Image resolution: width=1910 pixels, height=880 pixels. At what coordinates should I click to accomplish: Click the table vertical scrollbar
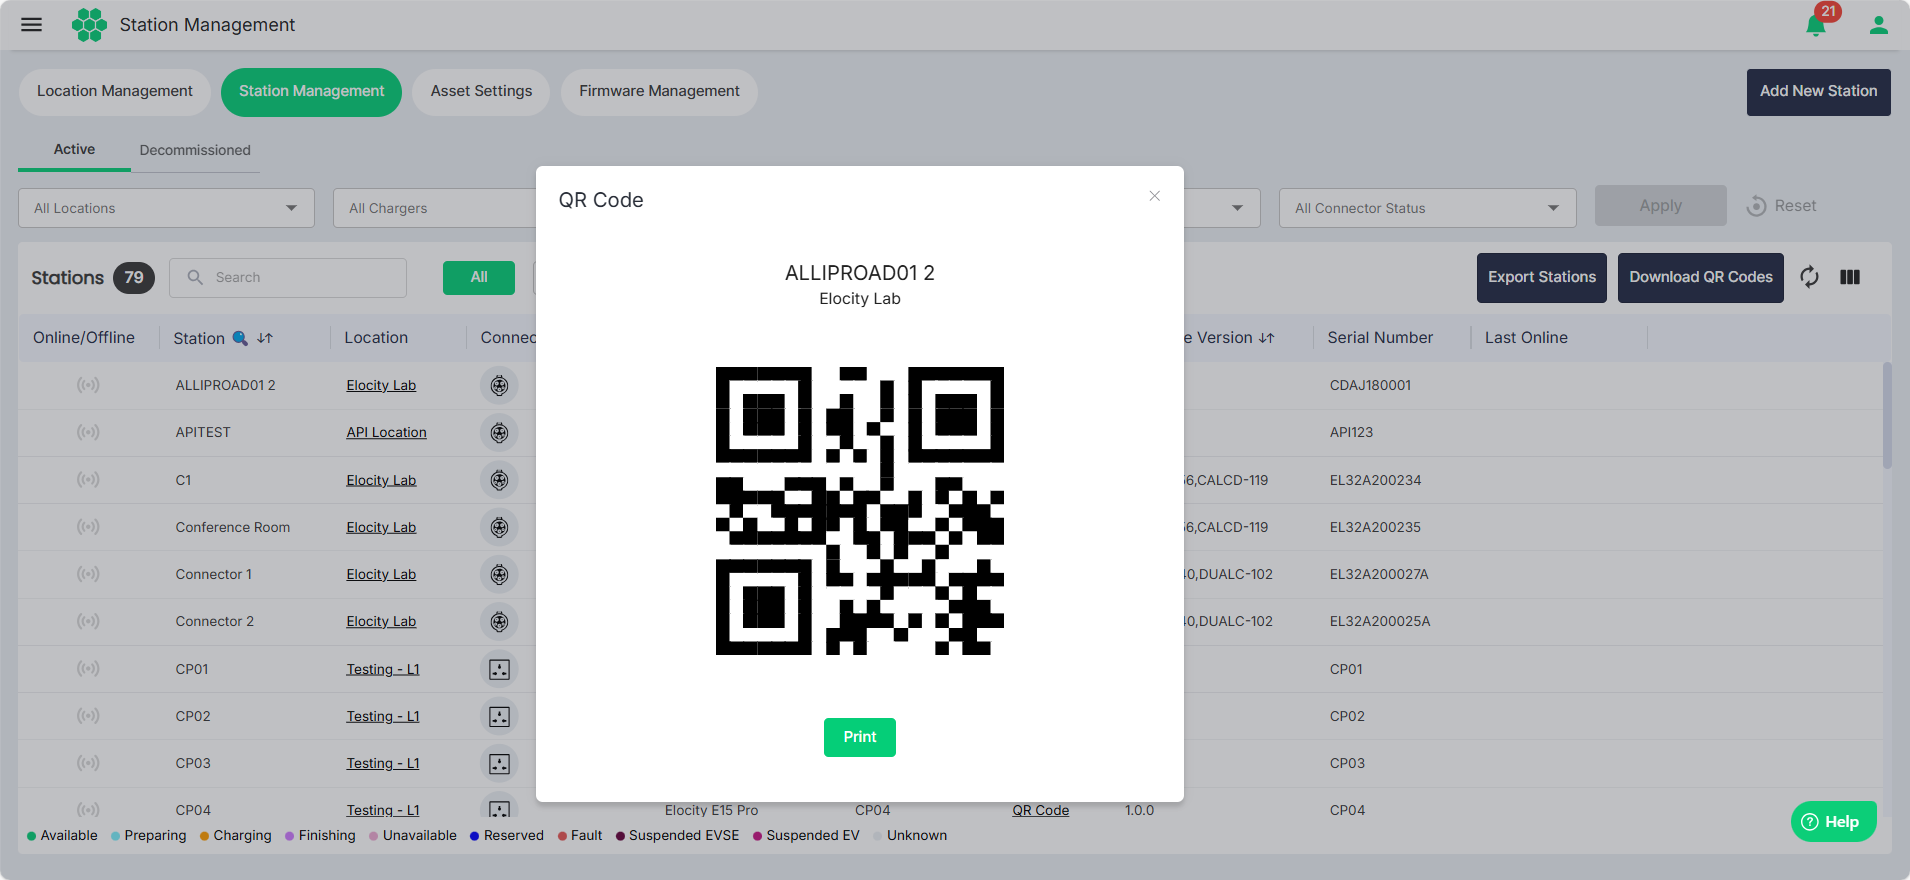pyautogui.click(x=1887, y=415)
